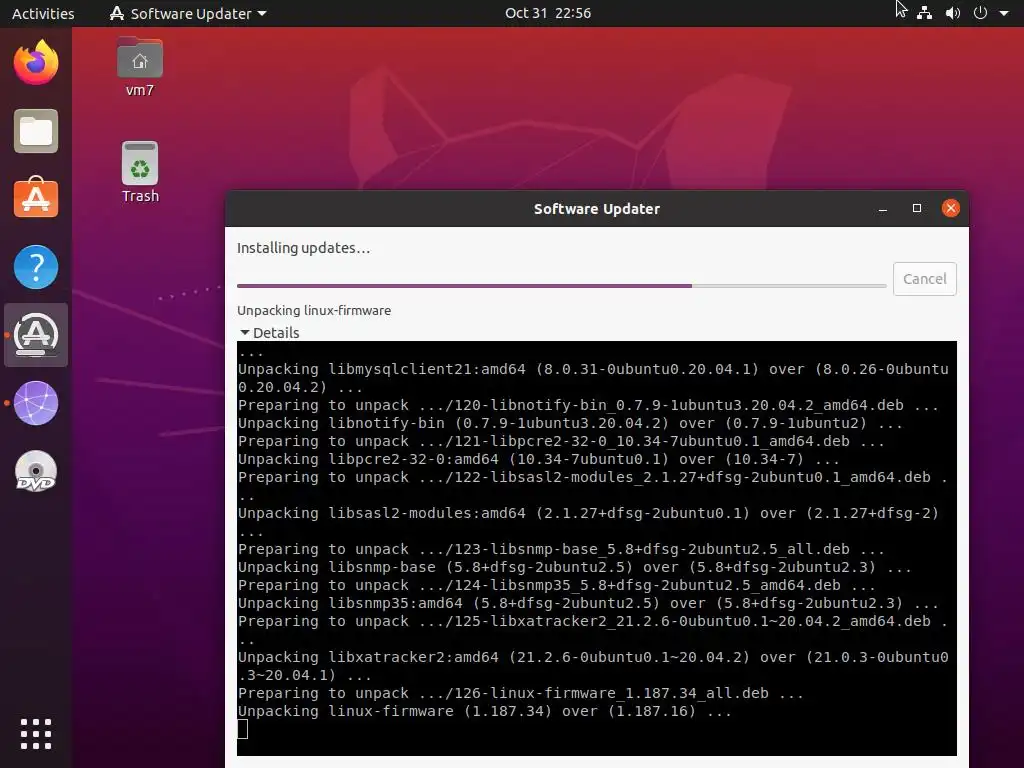This screenshot has height=768, width=1024.
Task: Open the Software Updater app menu in top bar
Action: 188,13
